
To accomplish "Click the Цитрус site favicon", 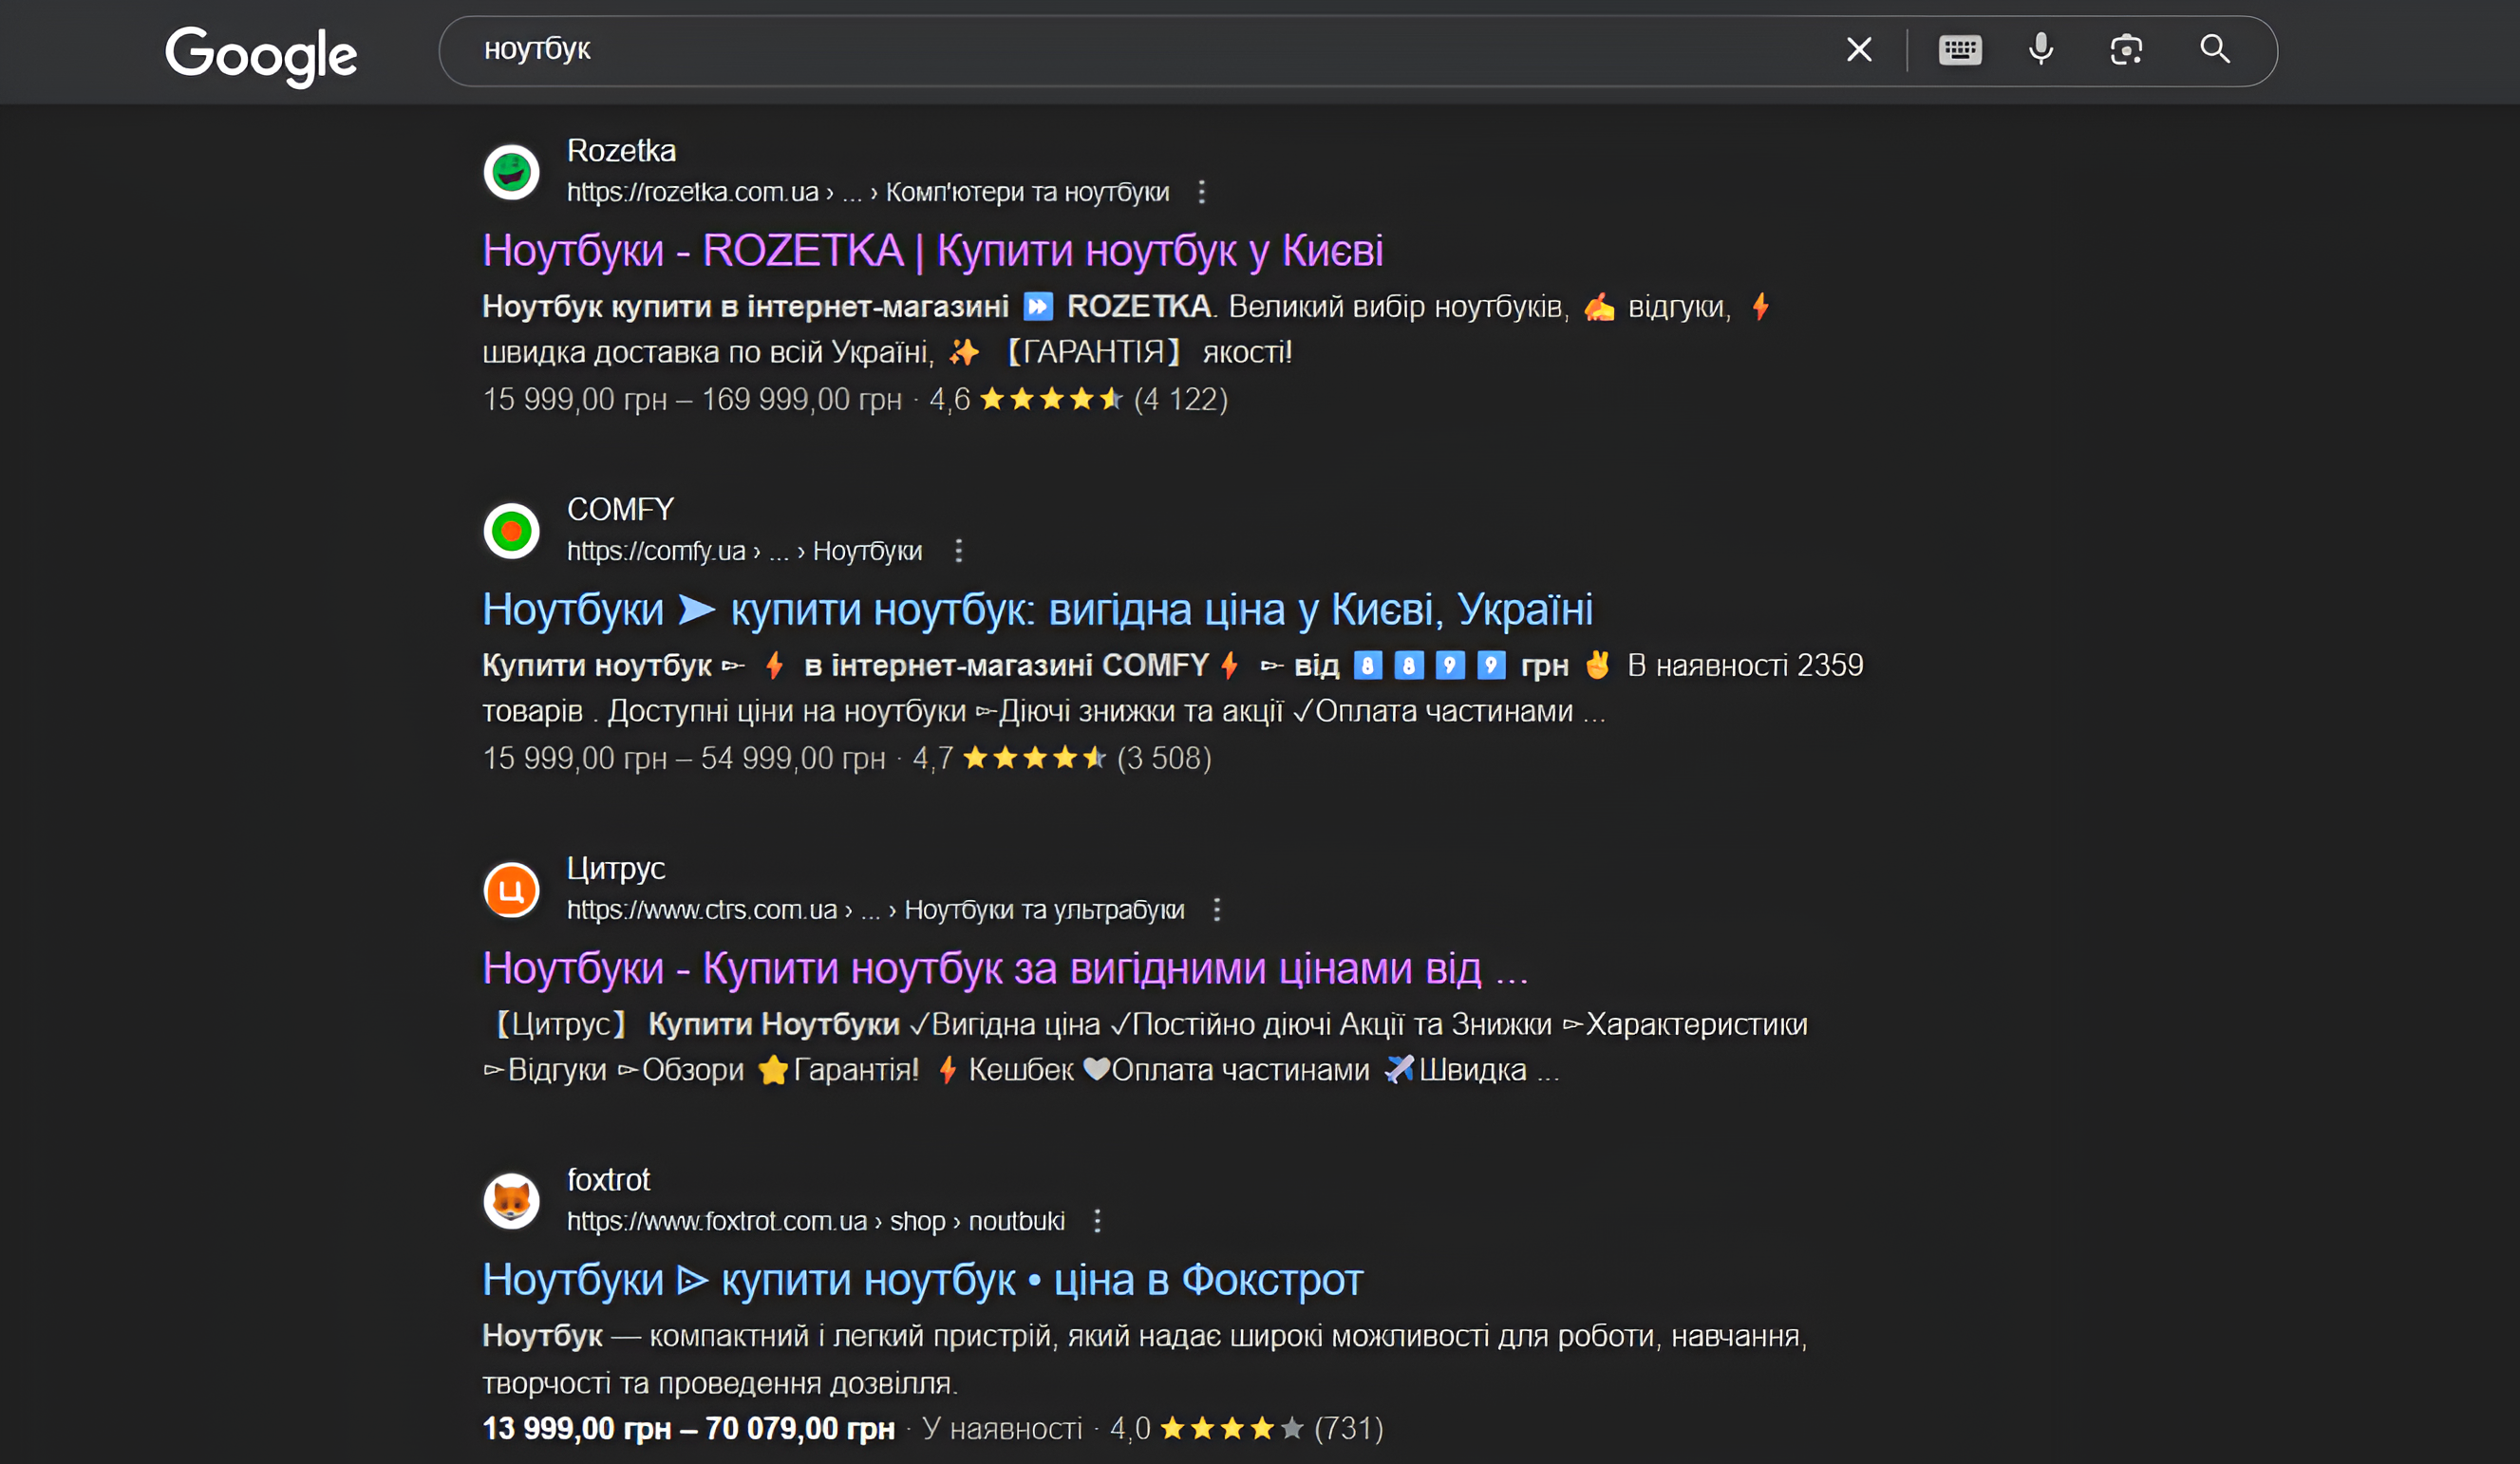I will (x=511, y=889).
